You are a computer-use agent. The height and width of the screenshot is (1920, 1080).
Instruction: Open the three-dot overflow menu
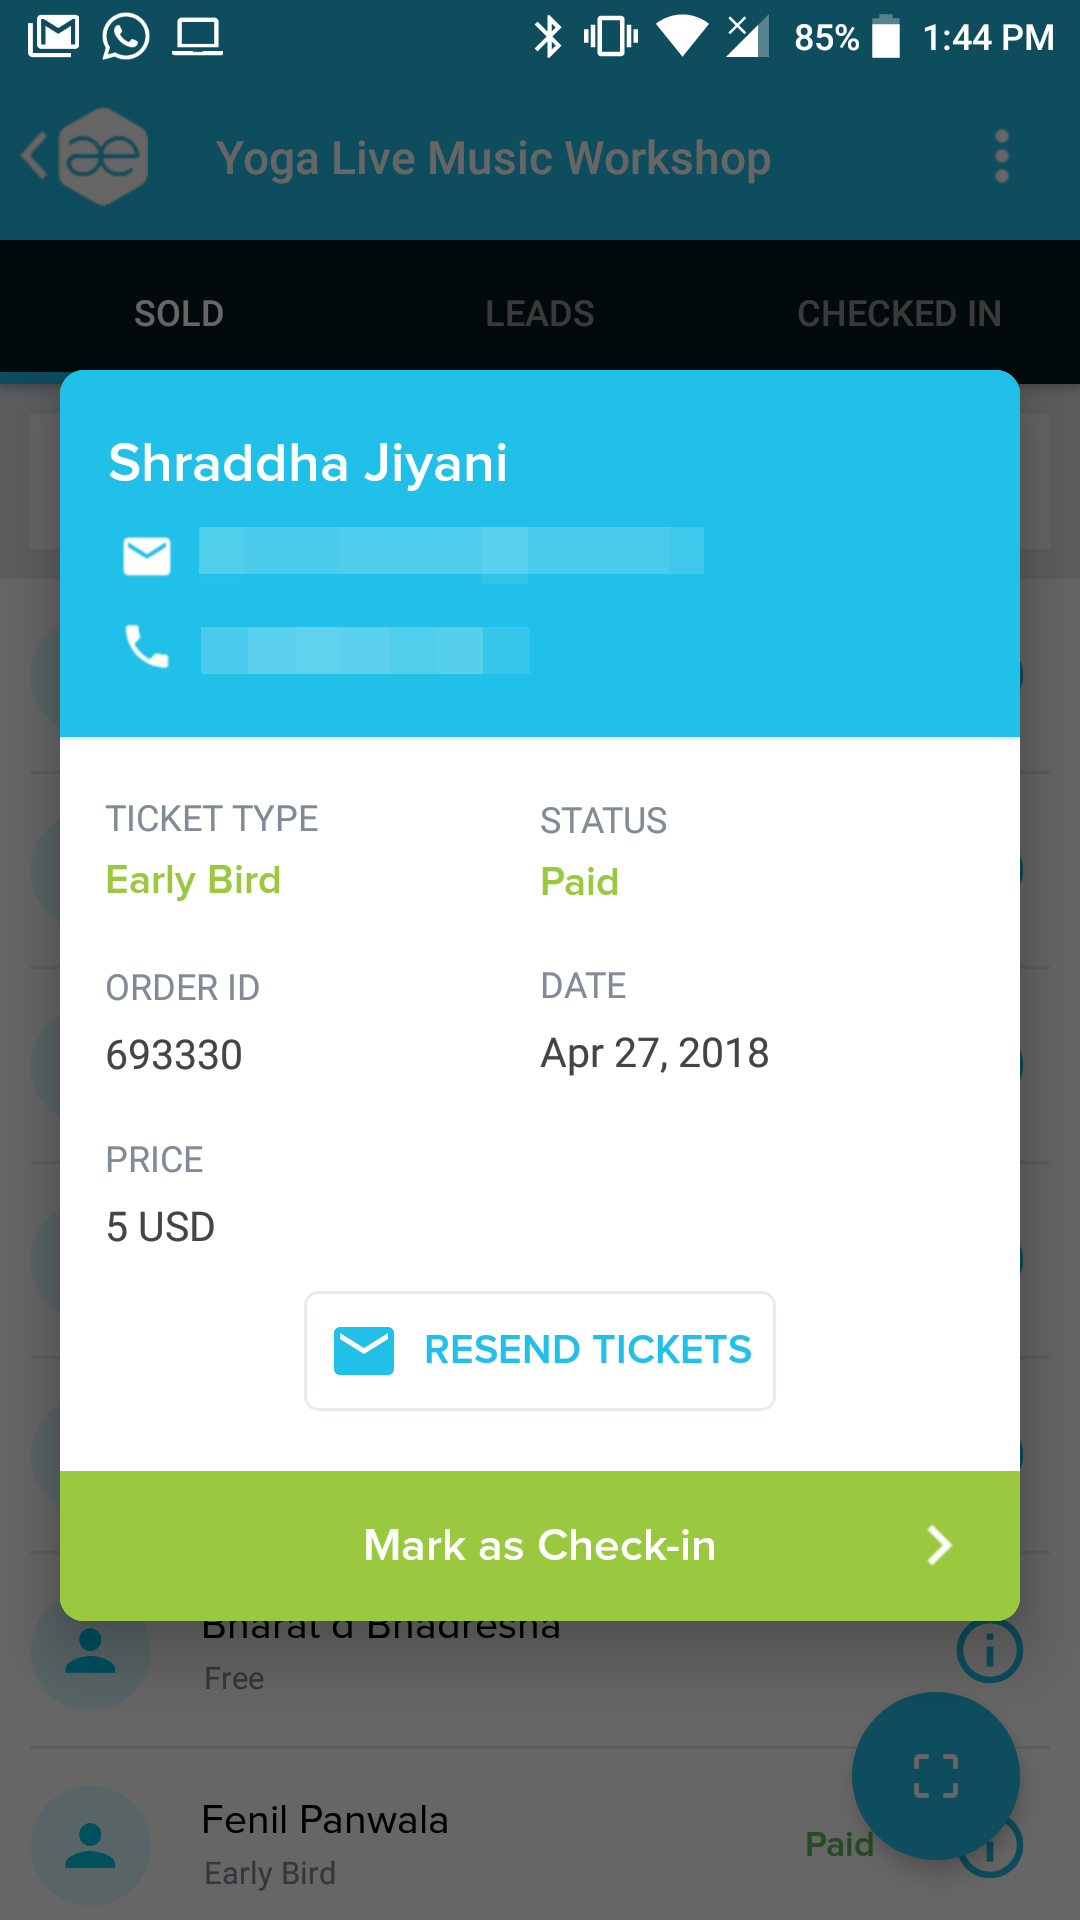pos(1001,157)
